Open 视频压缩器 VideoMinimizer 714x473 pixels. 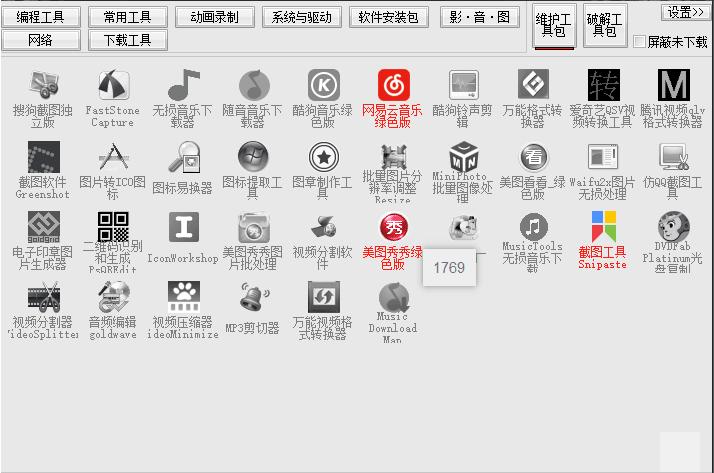183,297
